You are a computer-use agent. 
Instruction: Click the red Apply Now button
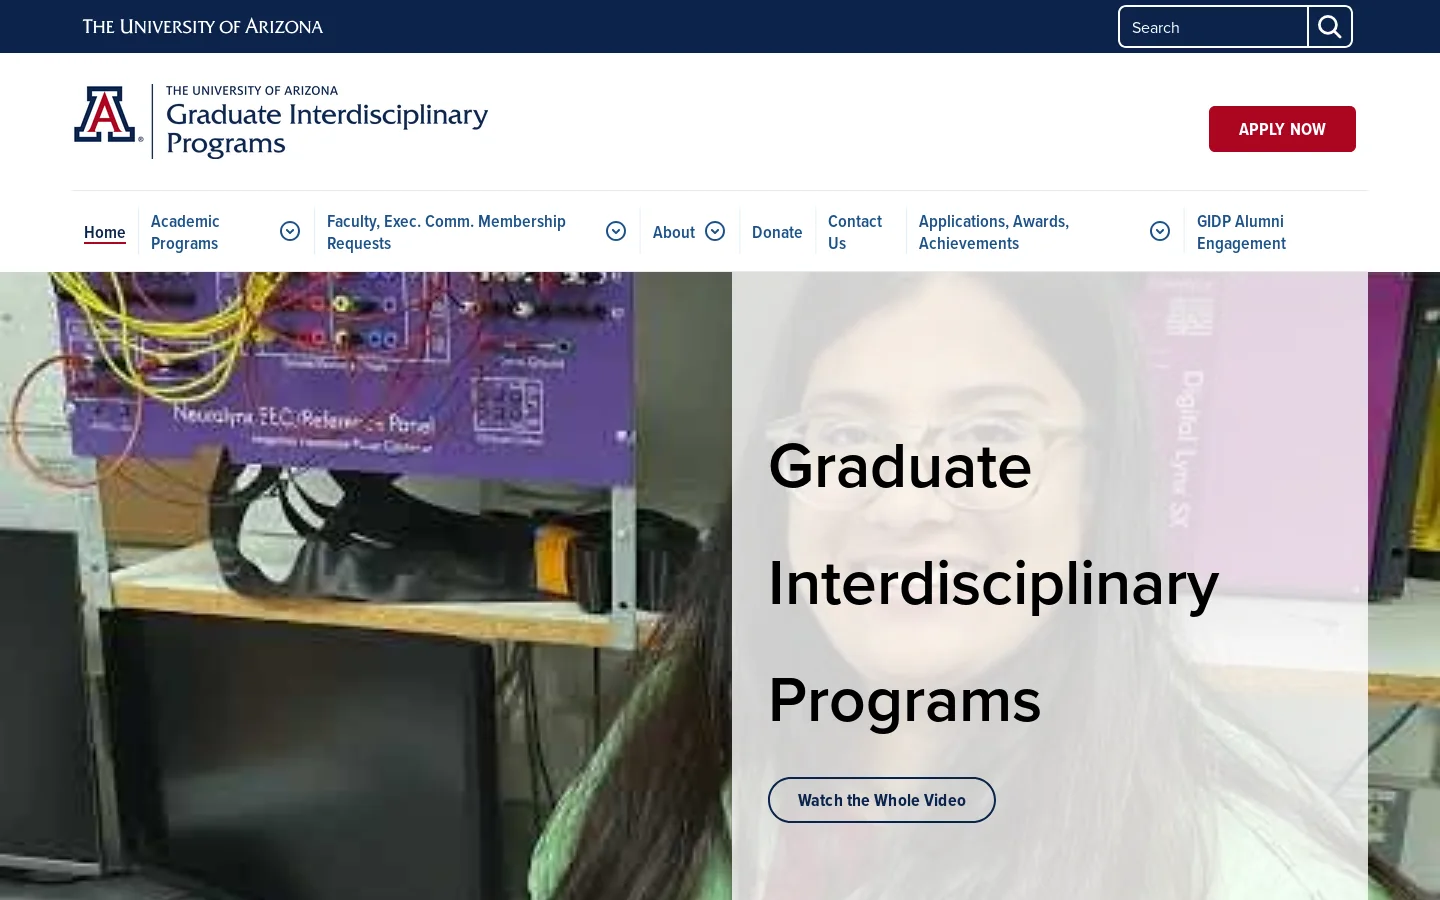pyautogui.click(x=1282, y=129)
